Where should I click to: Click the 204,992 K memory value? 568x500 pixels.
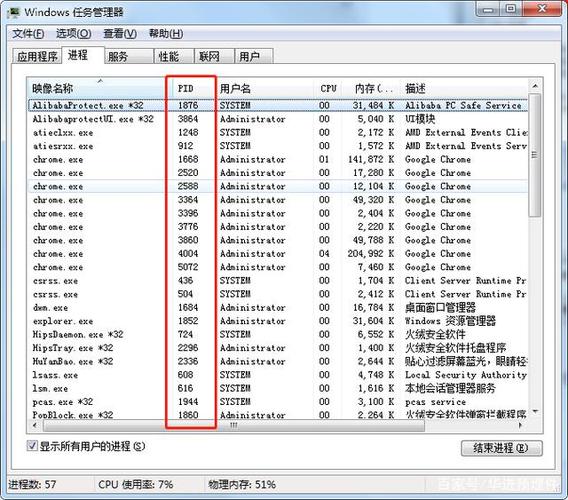[x=371, y=254]
